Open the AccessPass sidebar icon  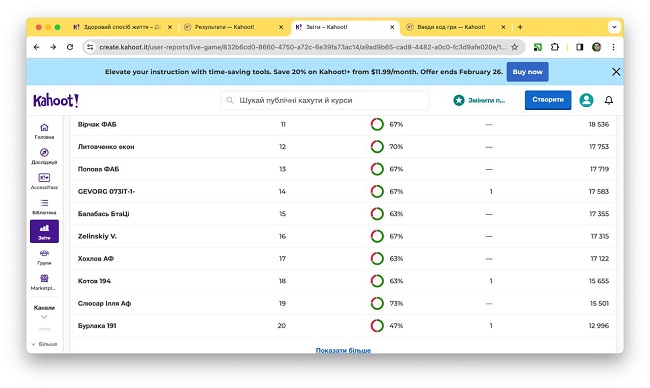pos(44,182)
